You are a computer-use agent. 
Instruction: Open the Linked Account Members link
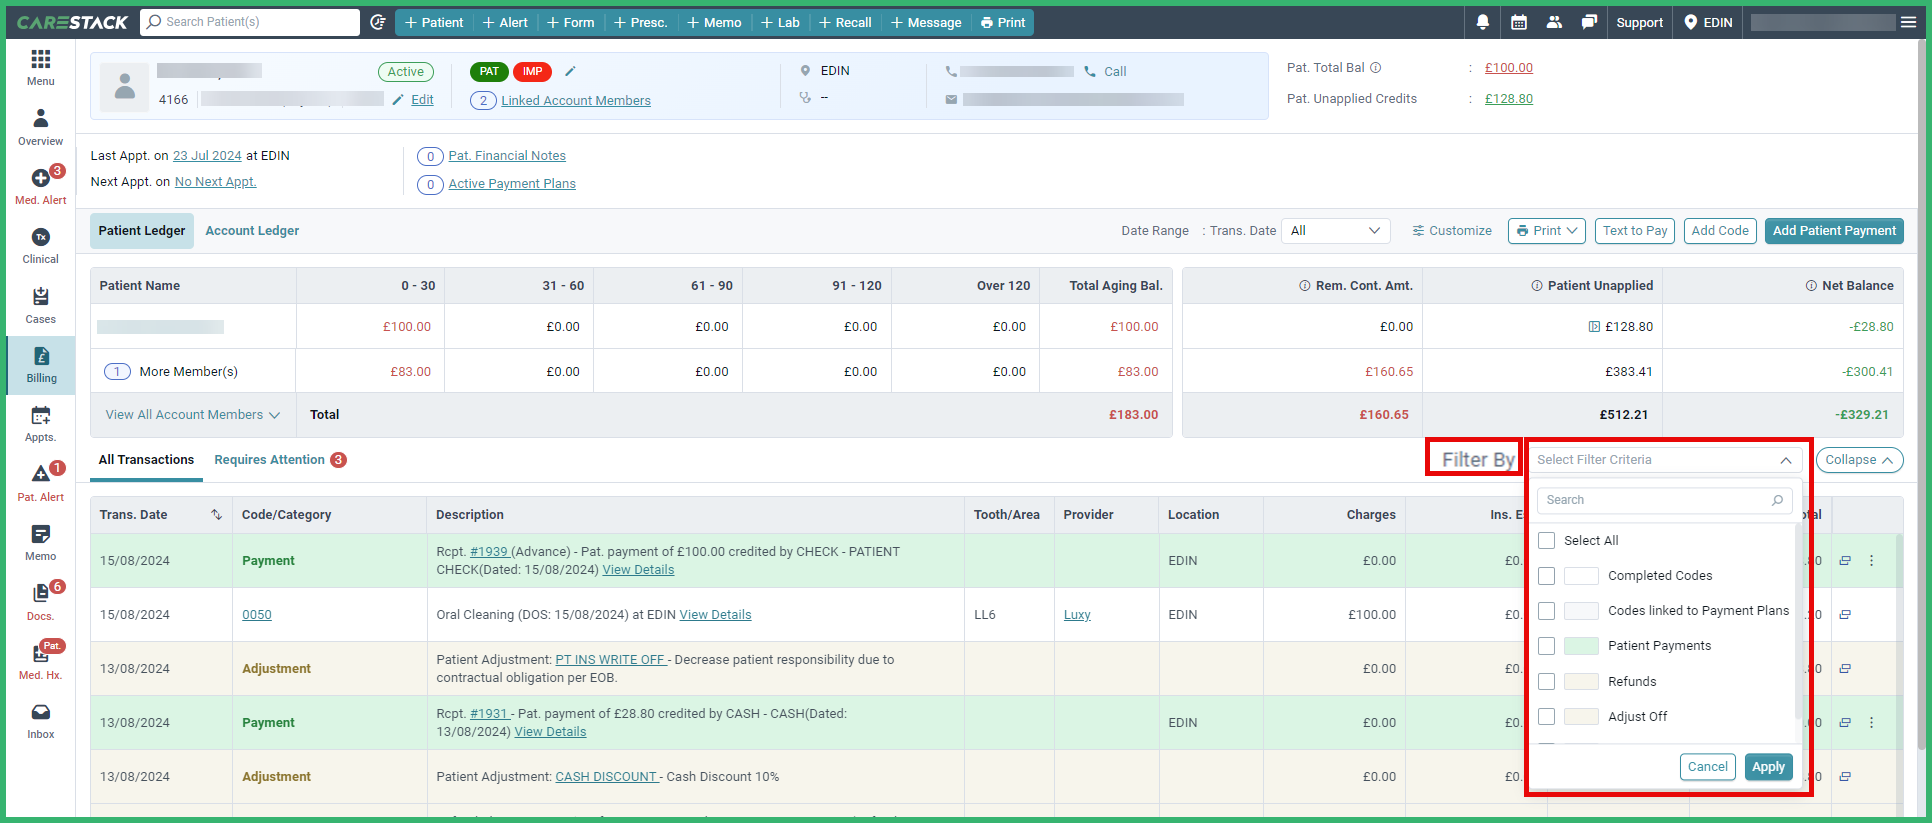[x=576, y=101]
